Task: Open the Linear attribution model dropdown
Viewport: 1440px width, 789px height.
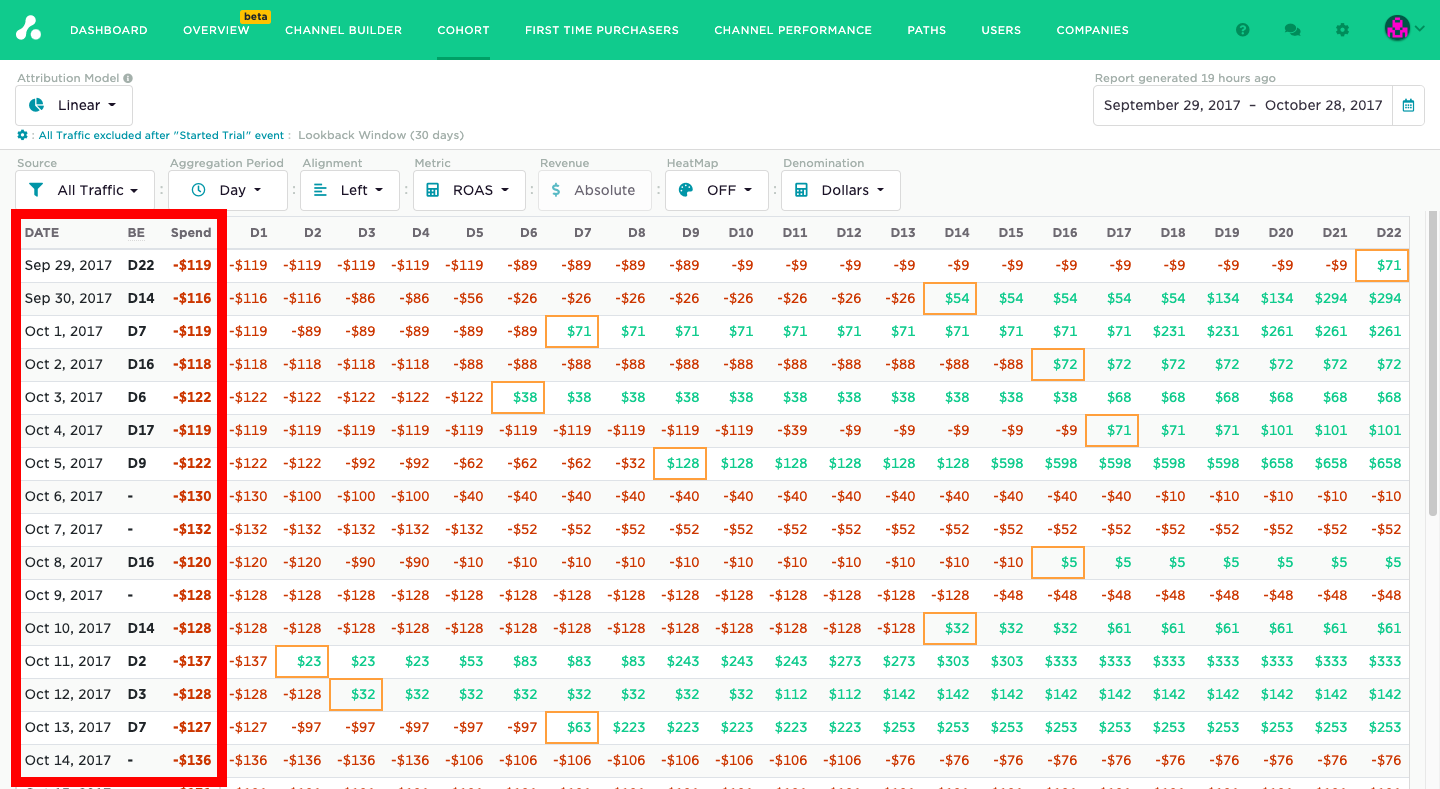Action: coord(74,105)
